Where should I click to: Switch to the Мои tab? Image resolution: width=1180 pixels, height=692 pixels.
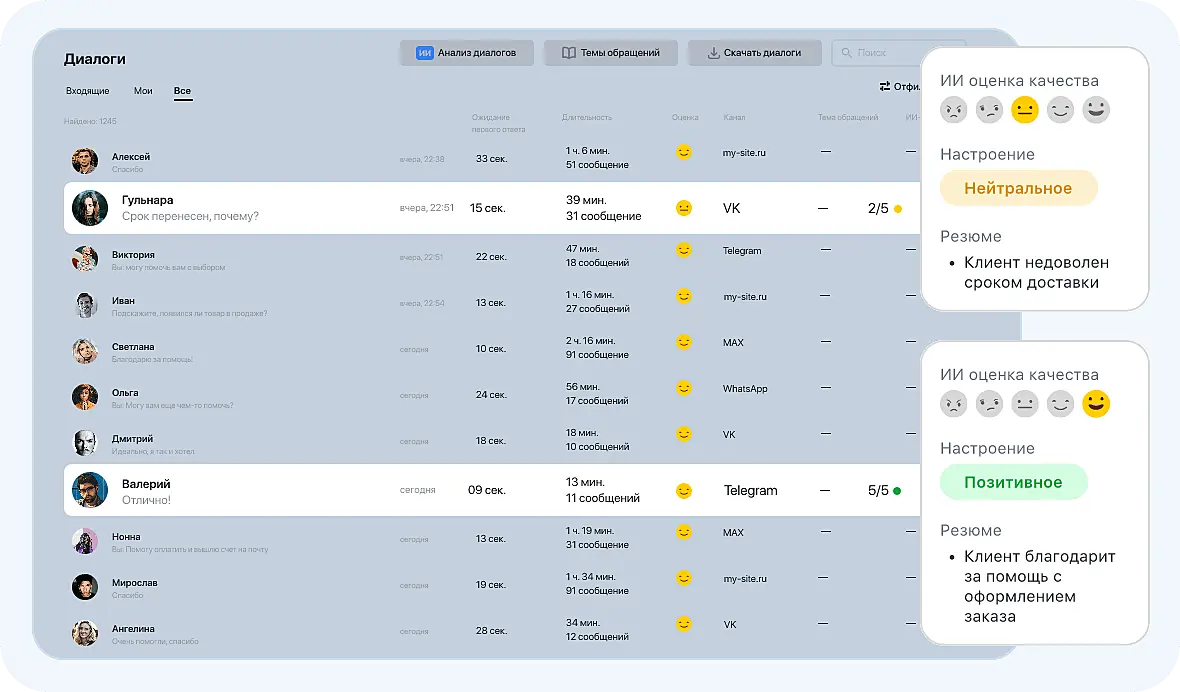click(143, 91)
